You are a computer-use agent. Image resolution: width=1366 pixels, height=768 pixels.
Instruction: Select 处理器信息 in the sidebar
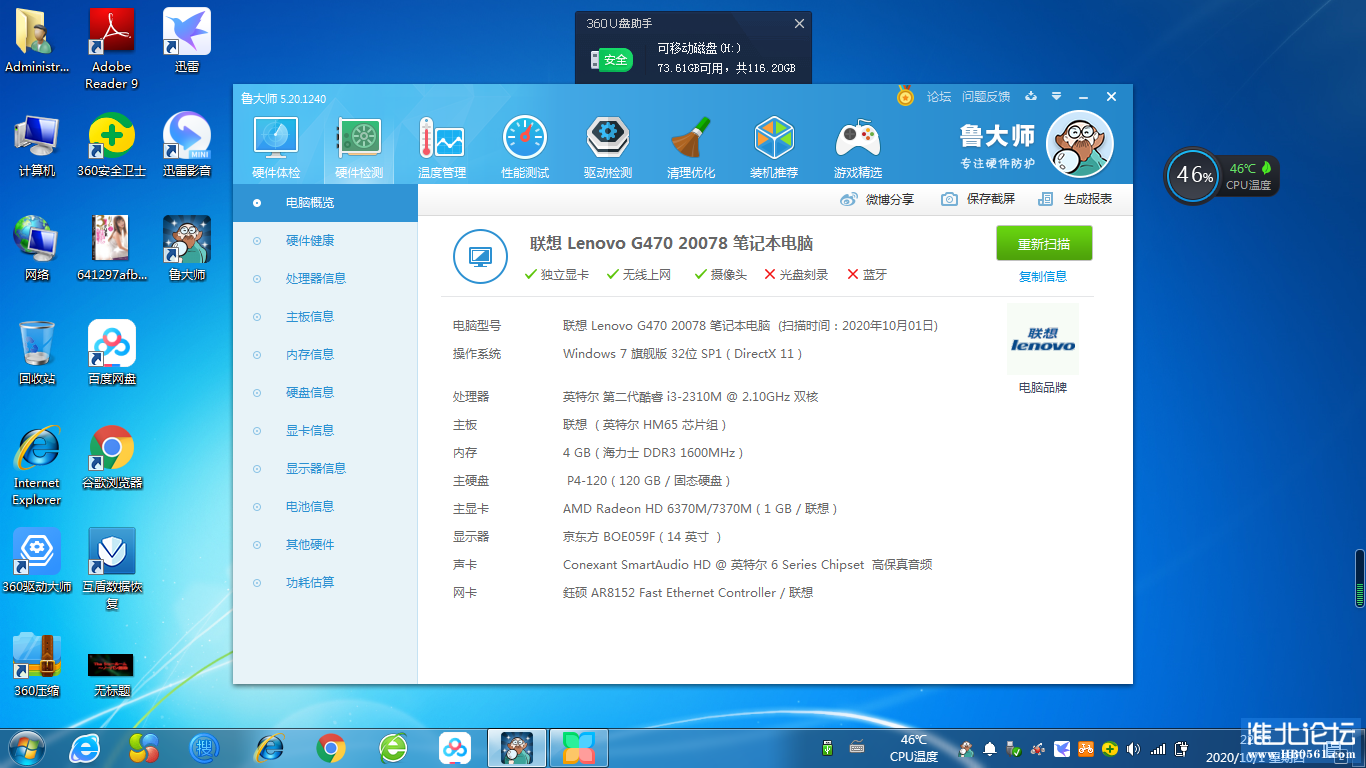pos(325,279)
